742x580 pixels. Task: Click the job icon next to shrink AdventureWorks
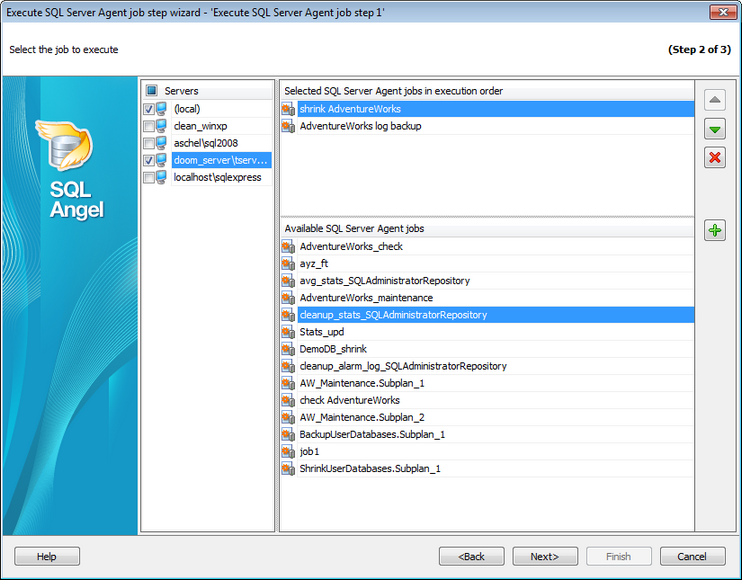pyautogui.click(x=288, y=109)
